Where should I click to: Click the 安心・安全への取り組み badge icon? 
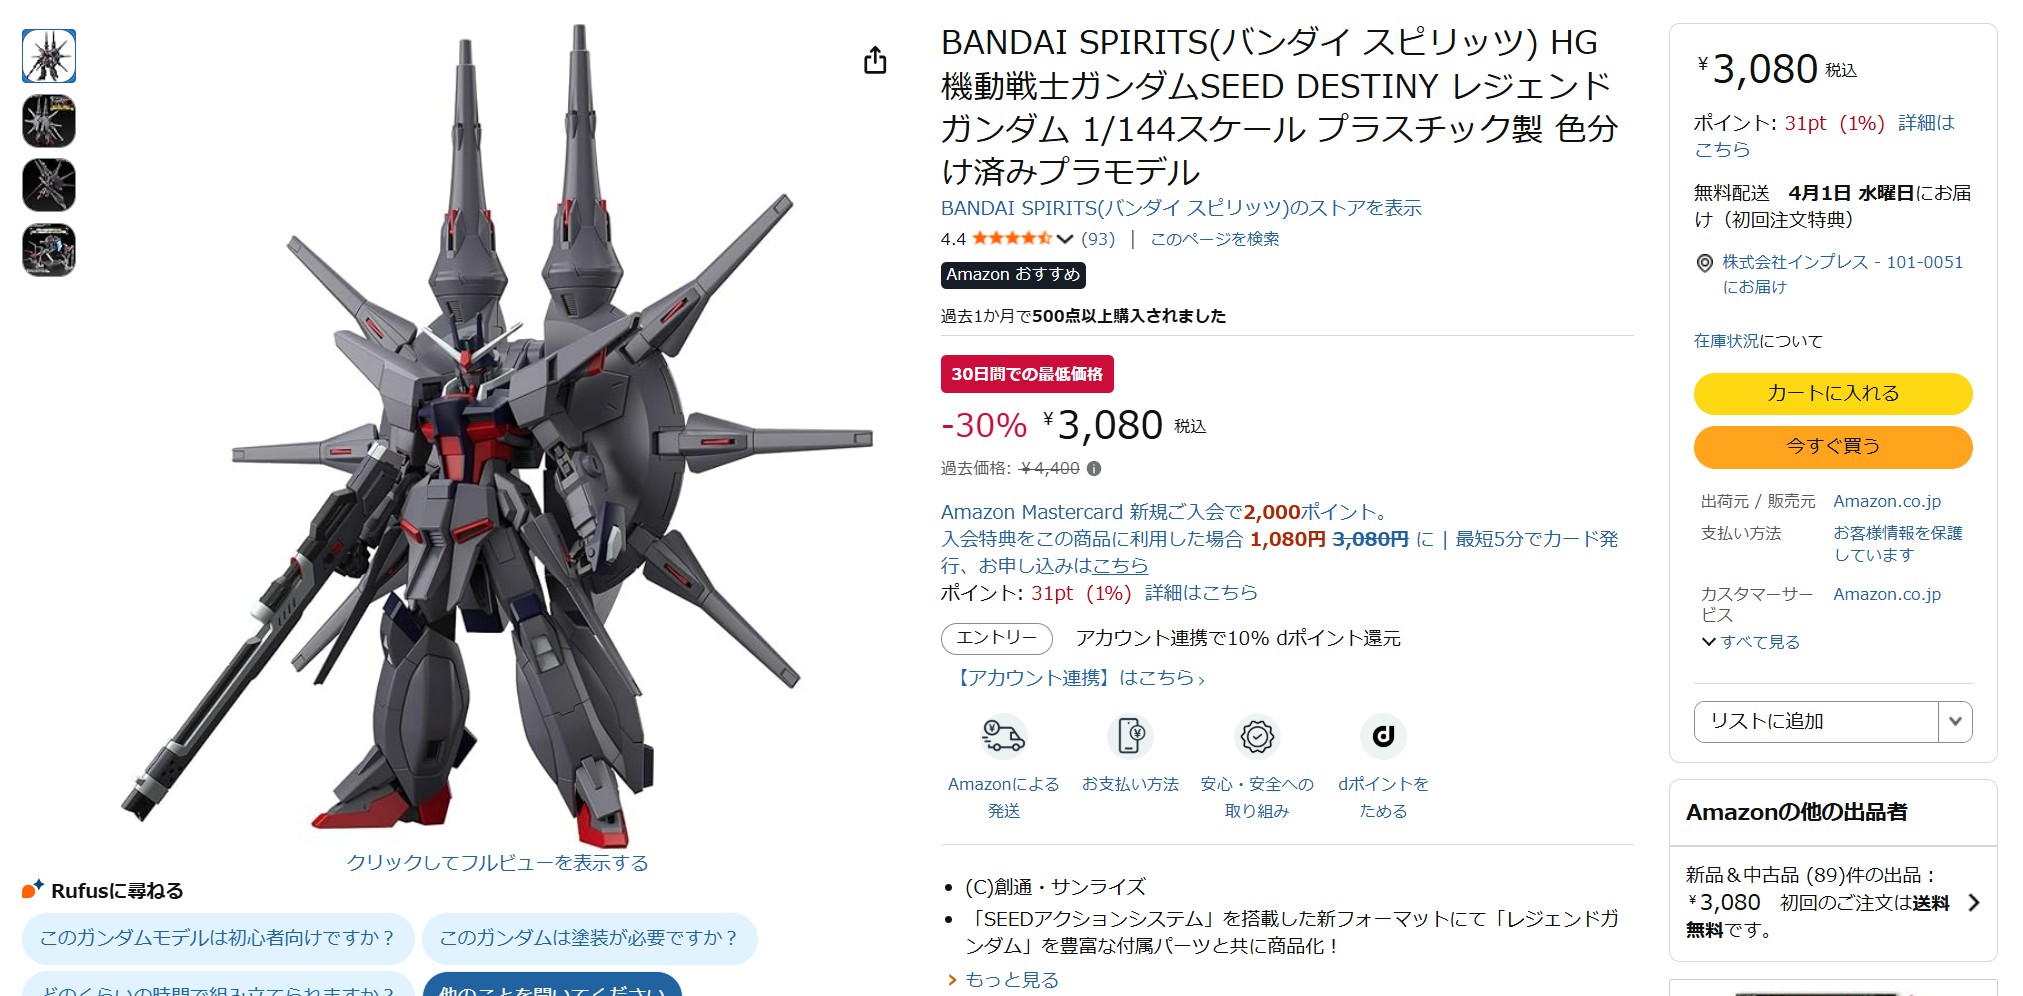click(1257, 737)
